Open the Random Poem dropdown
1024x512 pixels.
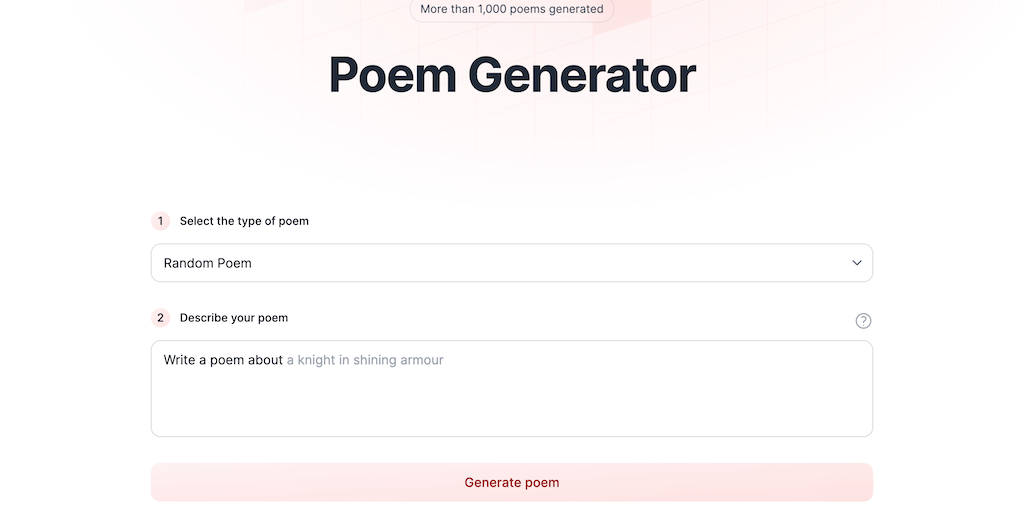point(511,263)
